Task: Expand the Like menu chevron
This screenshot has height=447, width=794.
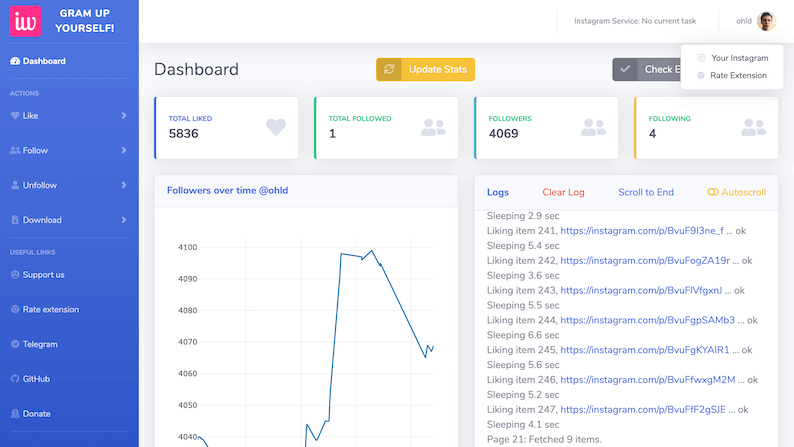Action: pos(124,115)
